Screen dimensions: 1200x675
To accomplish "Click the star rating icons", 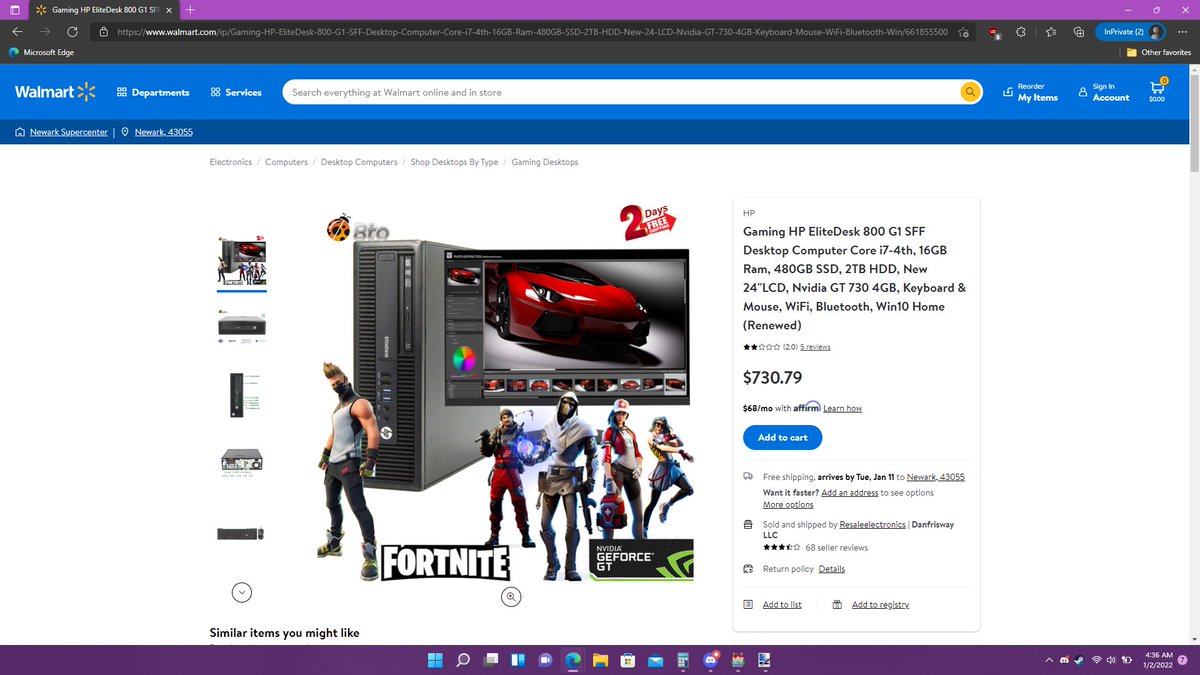I will [x=761, y=347].
